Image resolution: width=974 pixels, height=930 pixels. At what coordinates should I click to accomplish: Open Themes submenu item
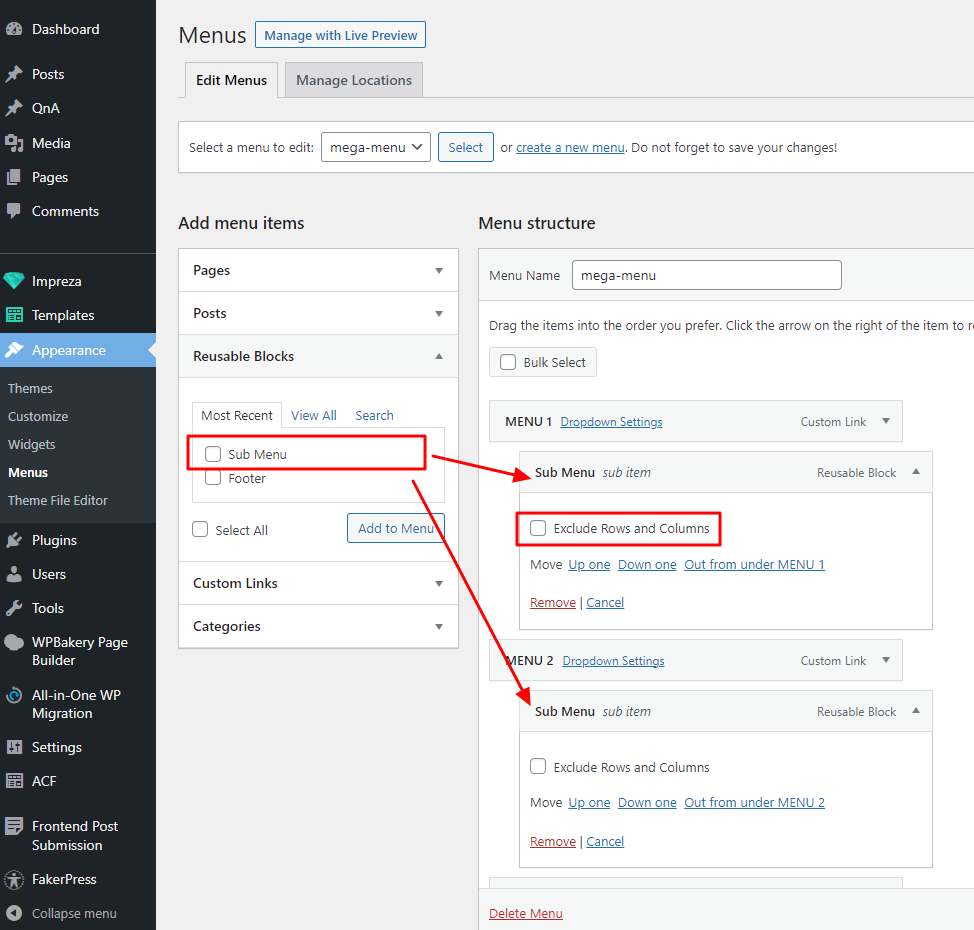tap(30, 388)
